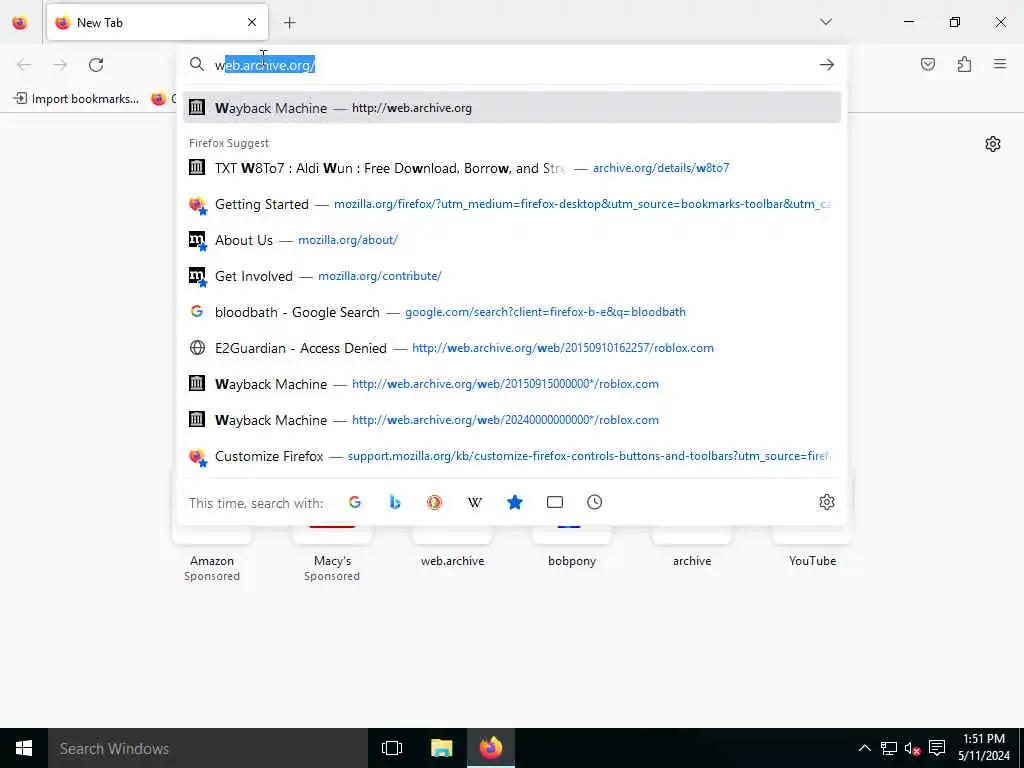Click the go arrow in address bar
Viewport: 1024px width, 768px height.
point(827,65)
